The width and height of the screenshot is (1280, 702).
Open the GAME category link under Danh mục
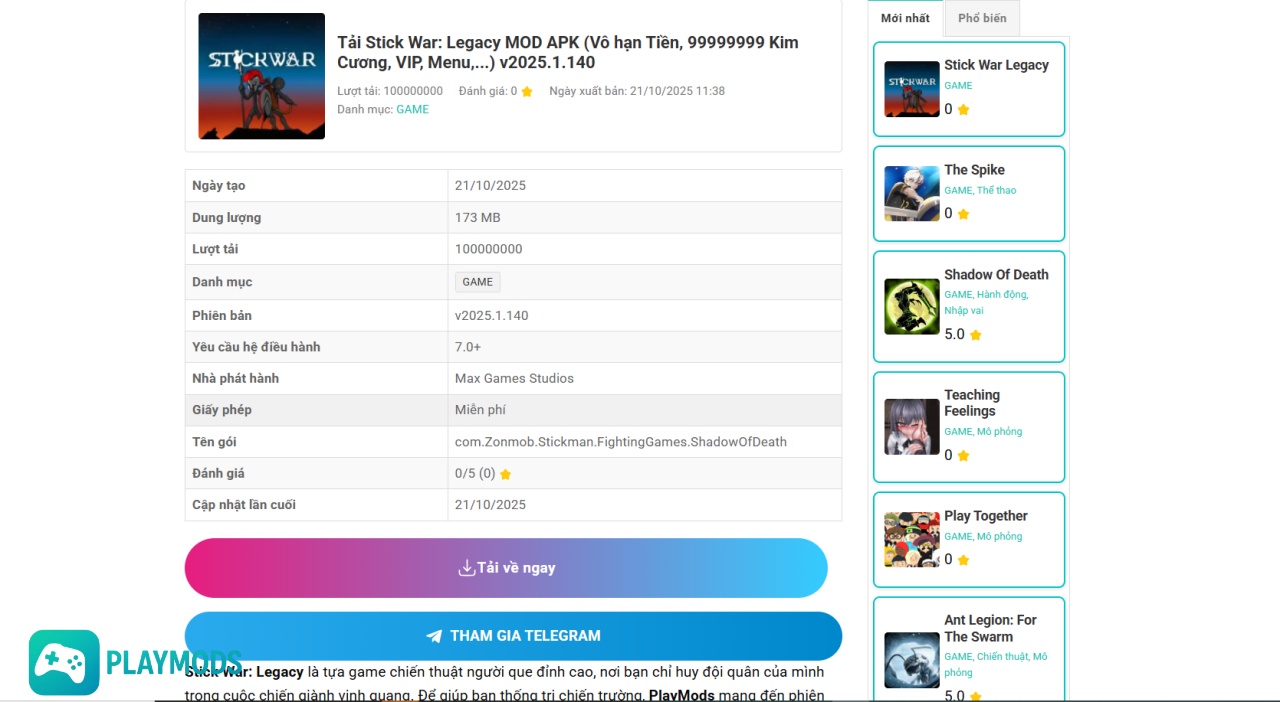pos(412,109)
